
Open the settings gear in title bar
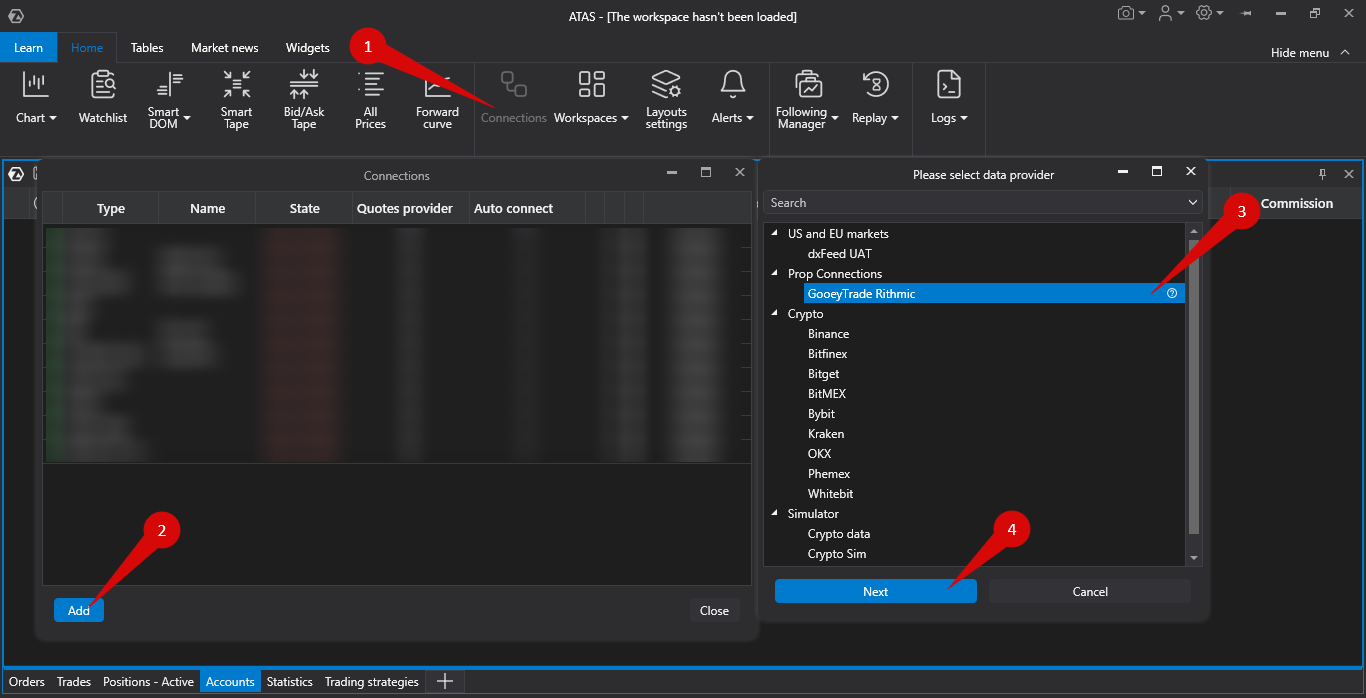1204,13
